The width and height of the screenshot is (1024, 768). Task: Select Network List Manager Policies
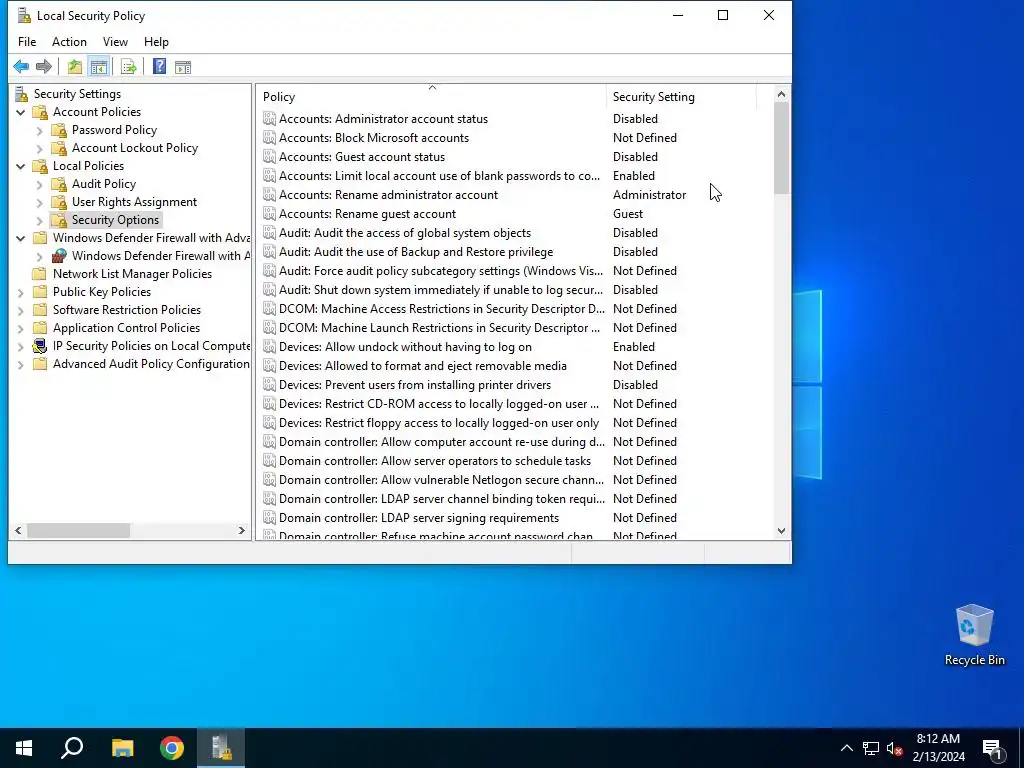[x=132, y=274]
